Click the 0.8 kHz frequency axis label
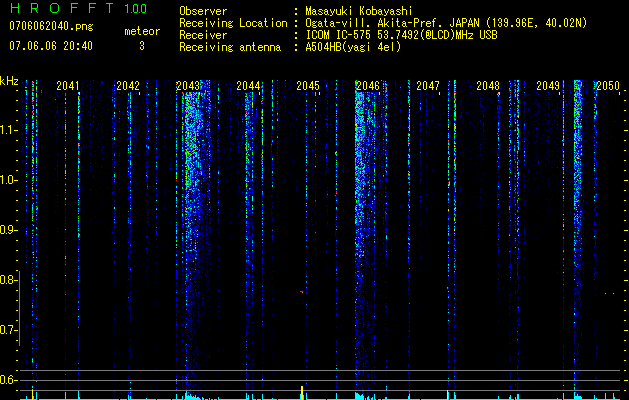The image size is (629, 400). tap(8, 280)
